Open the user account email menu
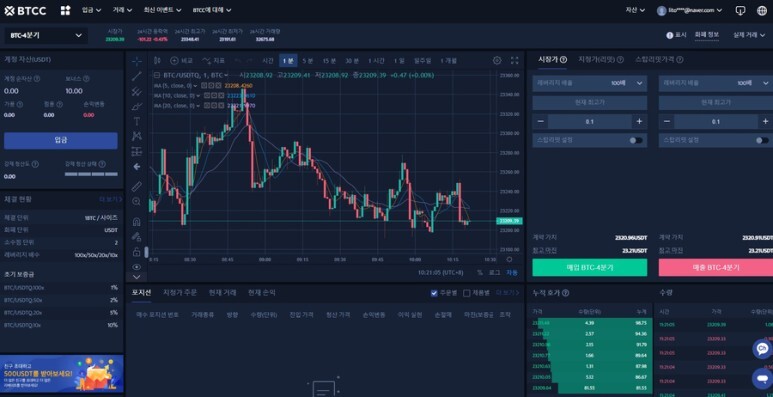Screen dimensions: 773x397 691,10
